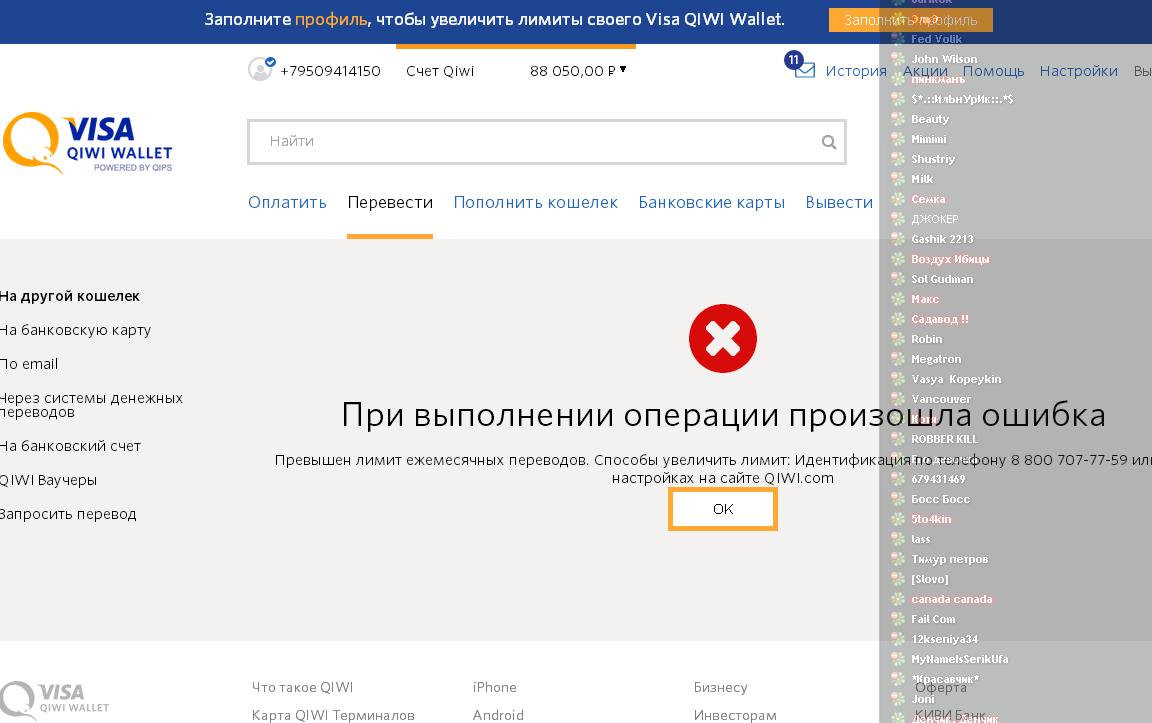Open the Оплатить tab
Screen dimensions: 1152x723
coord(287,203)
